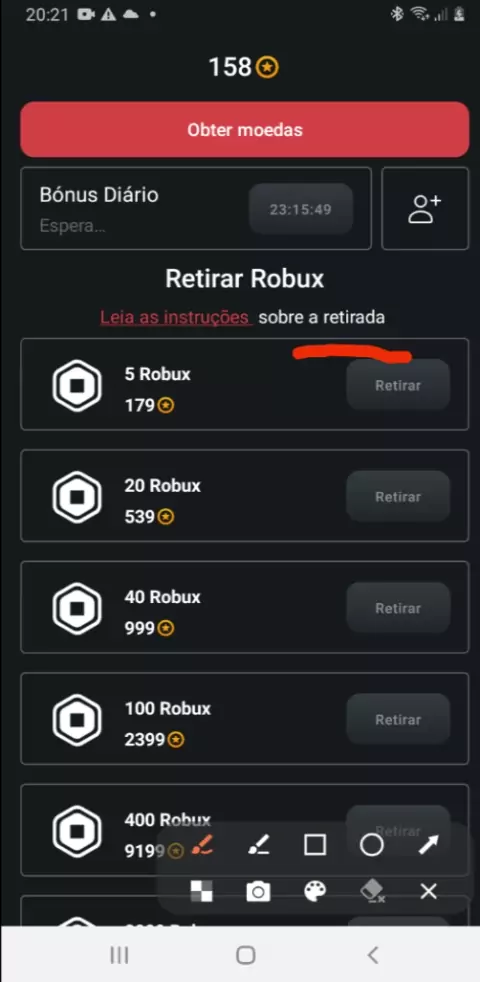Choose the rectangle shape tool
Image resolution: width=480 pixels, height=982 pixels.
pyautogui.click(x=315, y=845)
